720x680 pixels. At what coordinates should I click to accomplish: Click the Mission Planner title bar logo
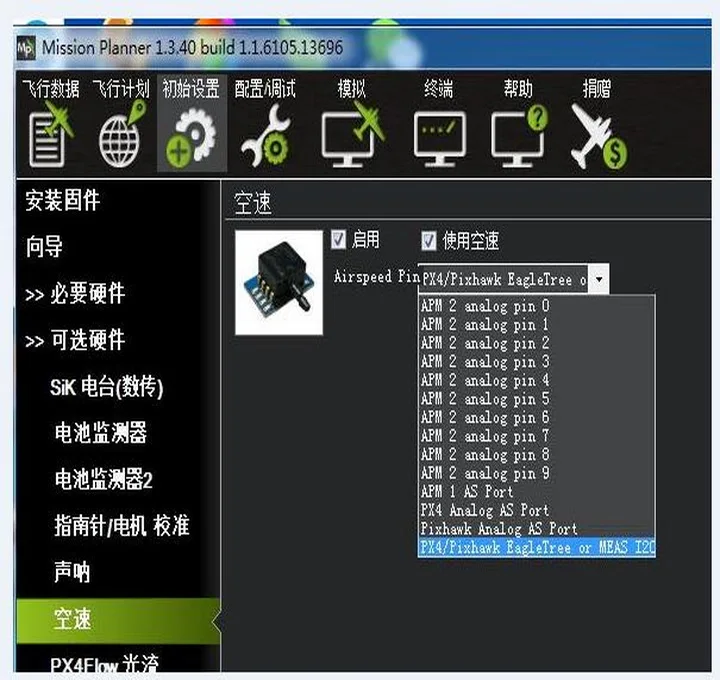(26, 48)
